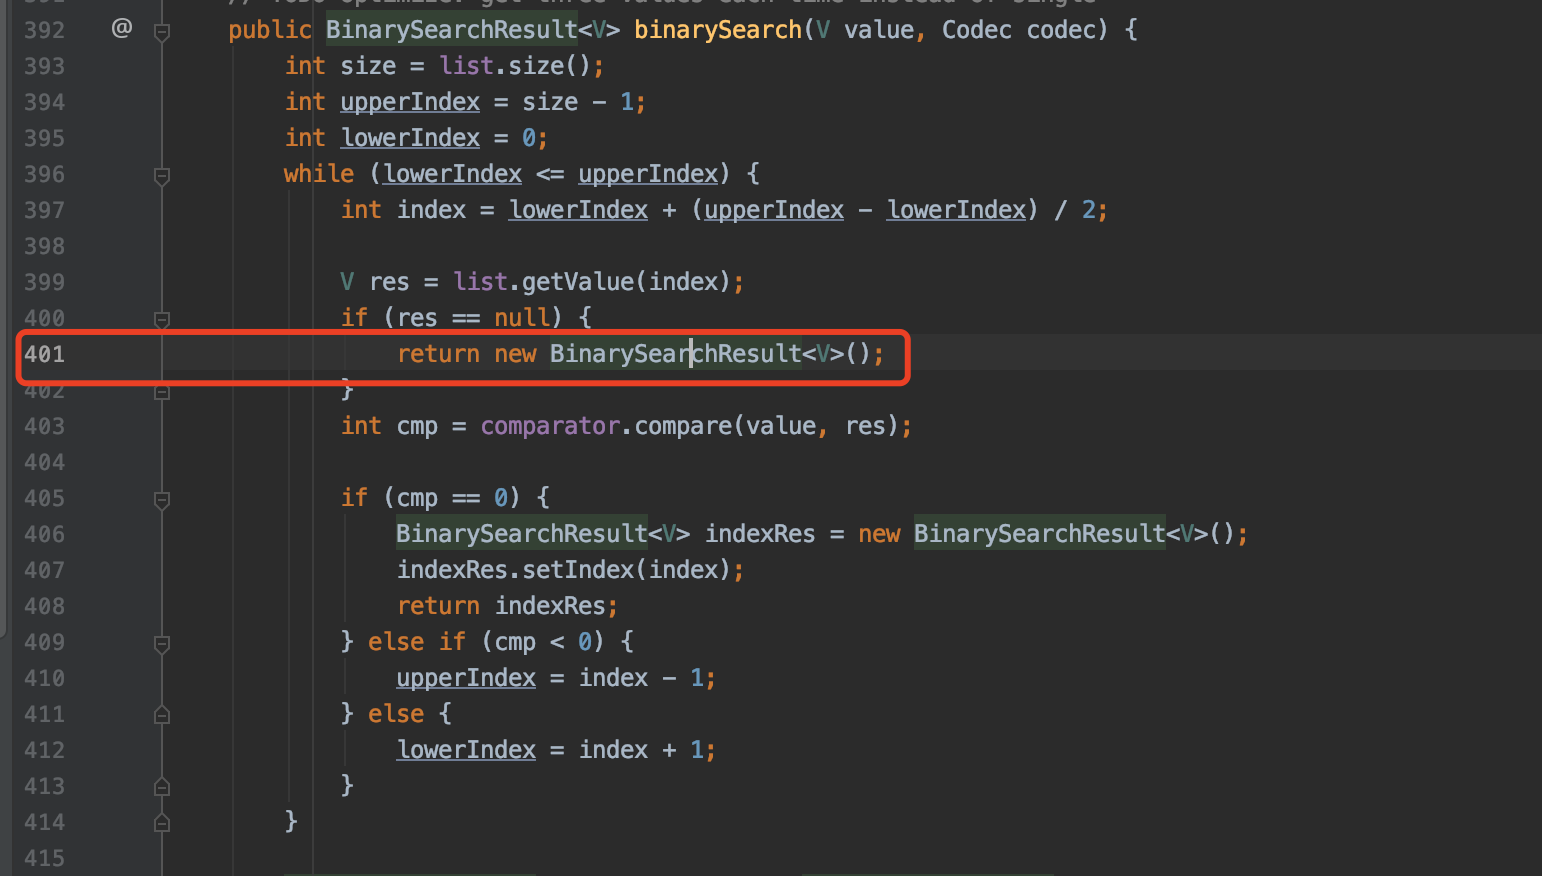Click the @ annotation icon beside line 392
Screen dimensions: 1542x876
tap(121, 28)
